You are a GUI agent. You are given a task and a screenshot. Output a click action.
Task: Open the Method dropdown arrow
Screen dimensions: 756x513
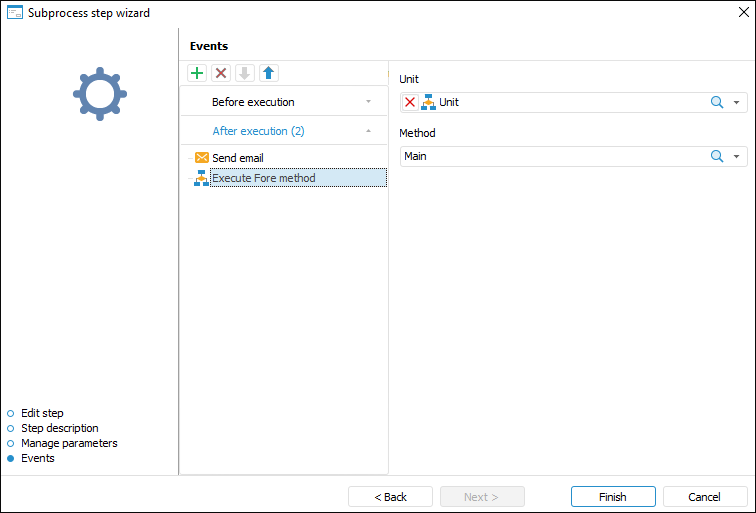pyautogui.click(x=737, y=156)
